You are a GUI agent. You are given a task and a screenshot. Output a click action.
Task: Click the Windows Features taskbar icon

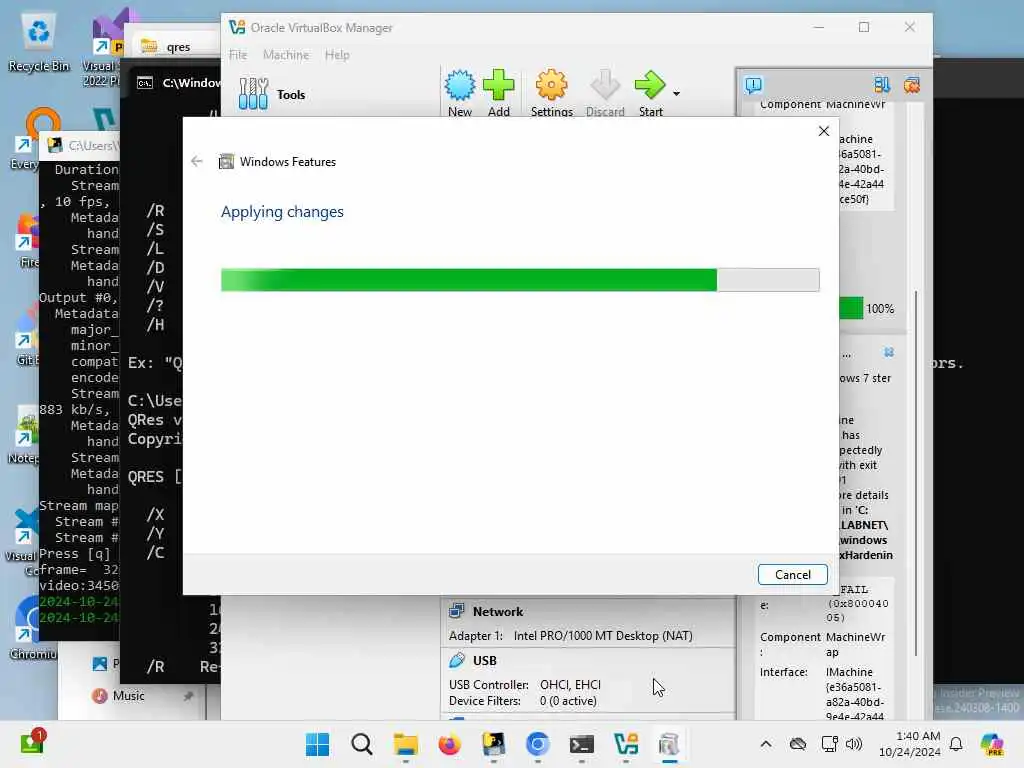pyautogui.click(x=669, y=744)
